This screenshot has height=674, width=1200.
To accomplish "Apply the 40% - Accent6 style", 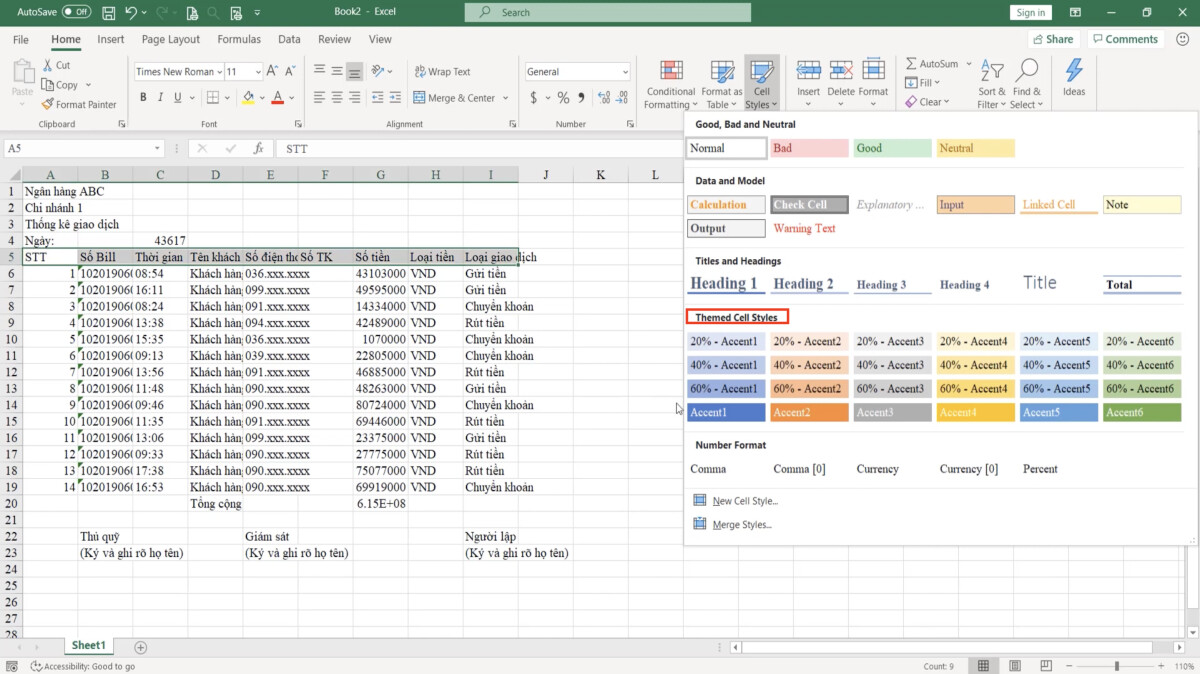I will (x=1141, y=365).
